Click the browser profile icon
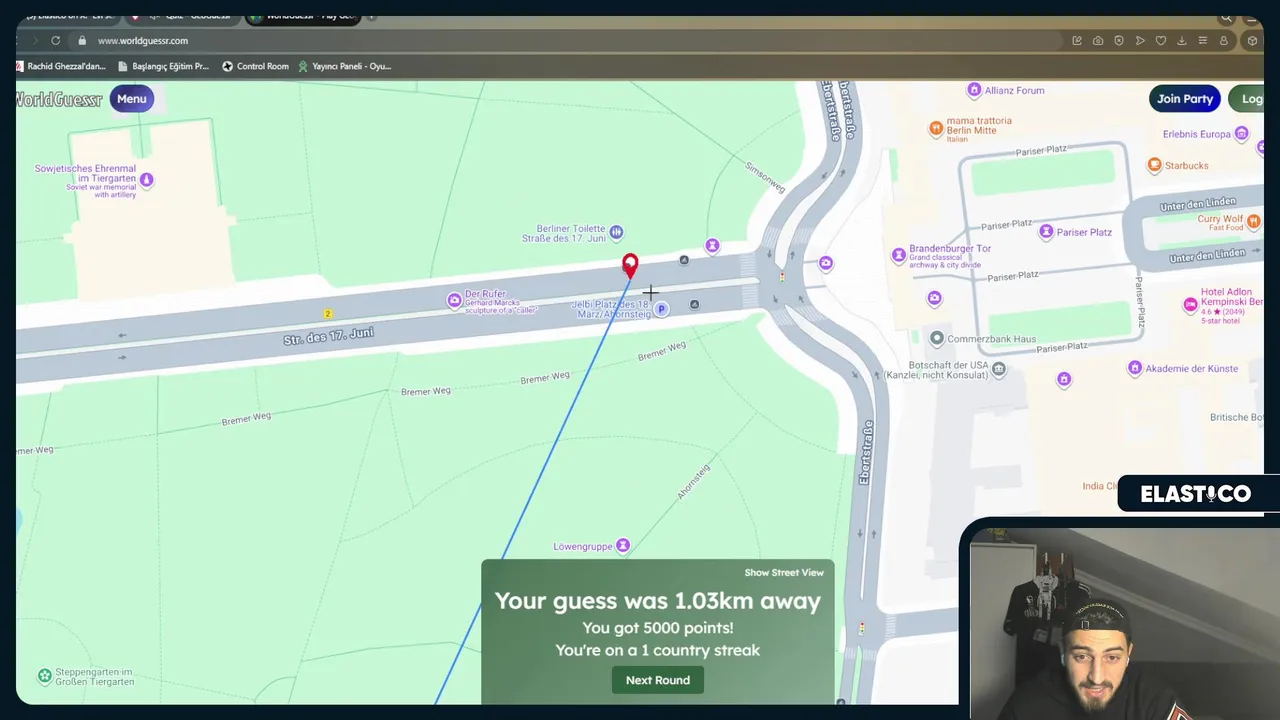This screenshot has height=720, width=1280. [x=1224, y=41]
